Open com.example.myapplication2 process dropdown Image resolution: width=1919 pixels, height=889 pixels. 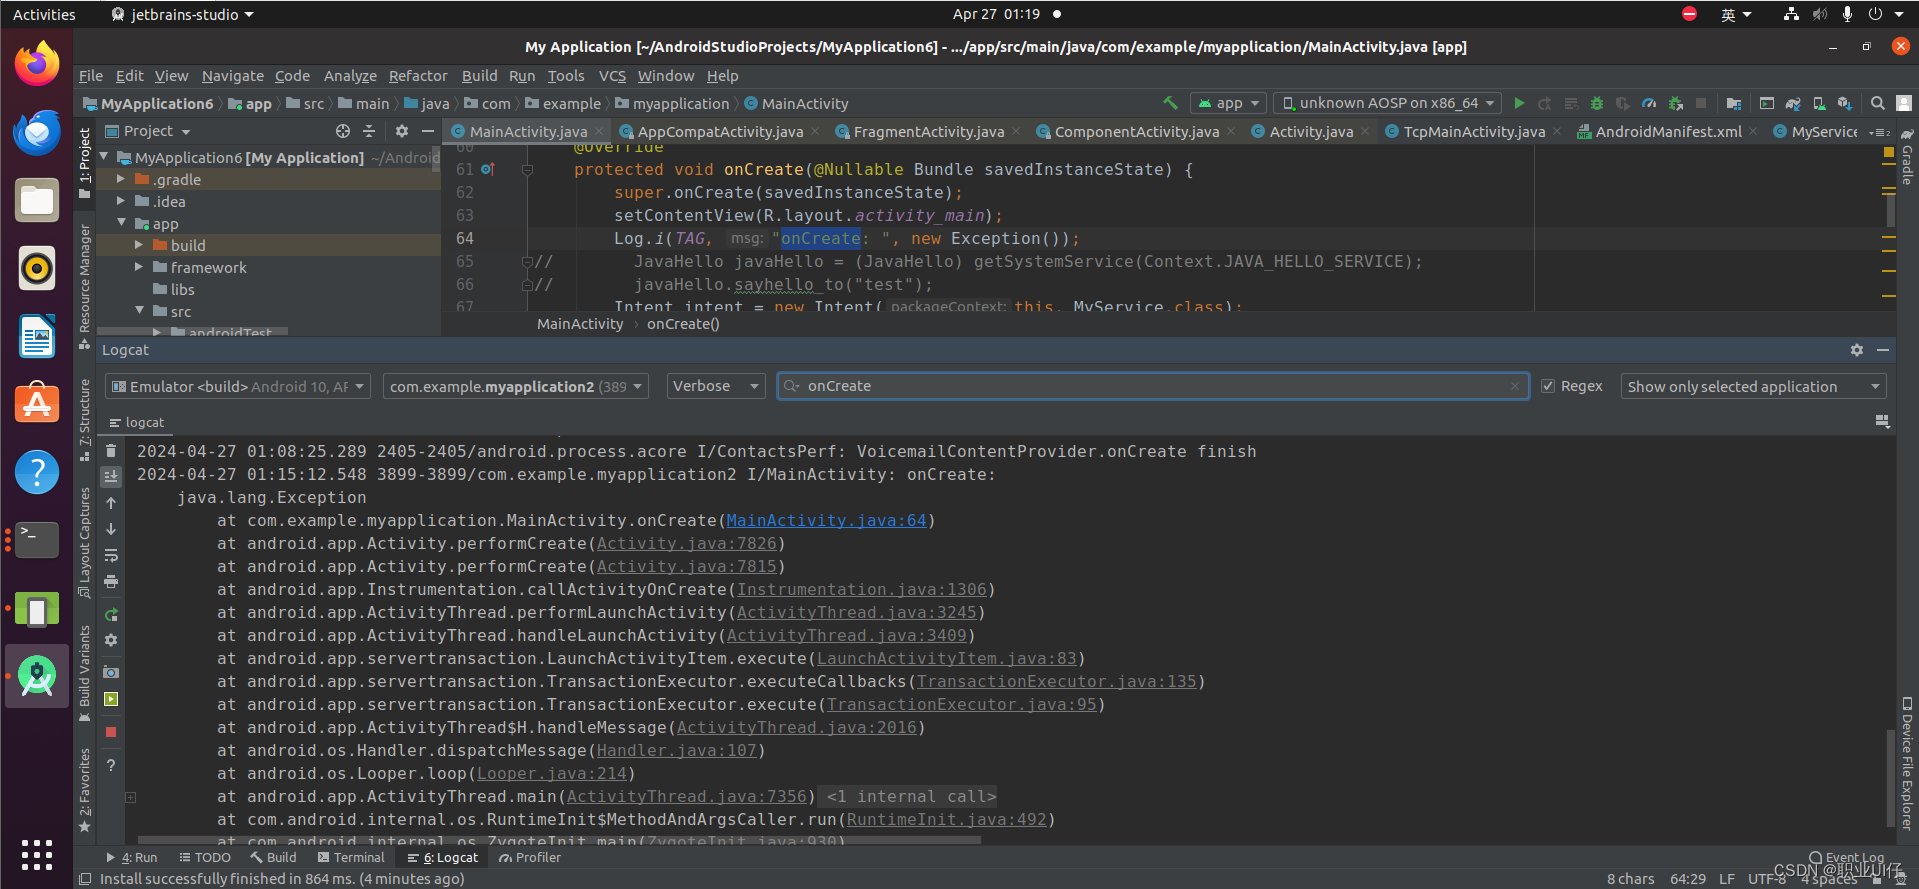point(516,386)
